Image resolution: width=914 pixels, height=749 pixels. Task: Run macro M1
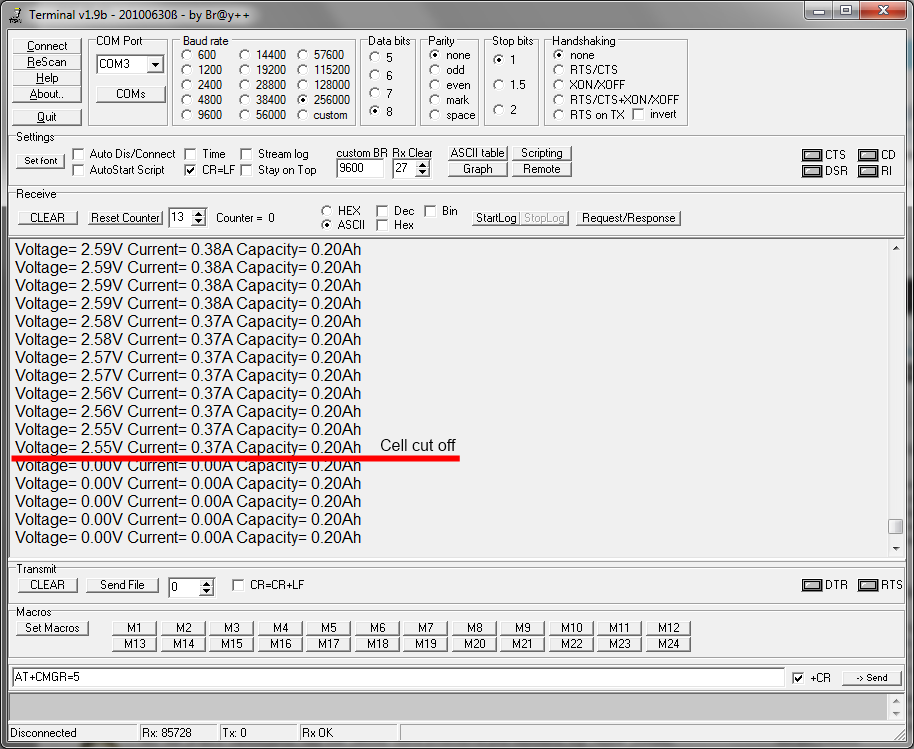point(134,628)
